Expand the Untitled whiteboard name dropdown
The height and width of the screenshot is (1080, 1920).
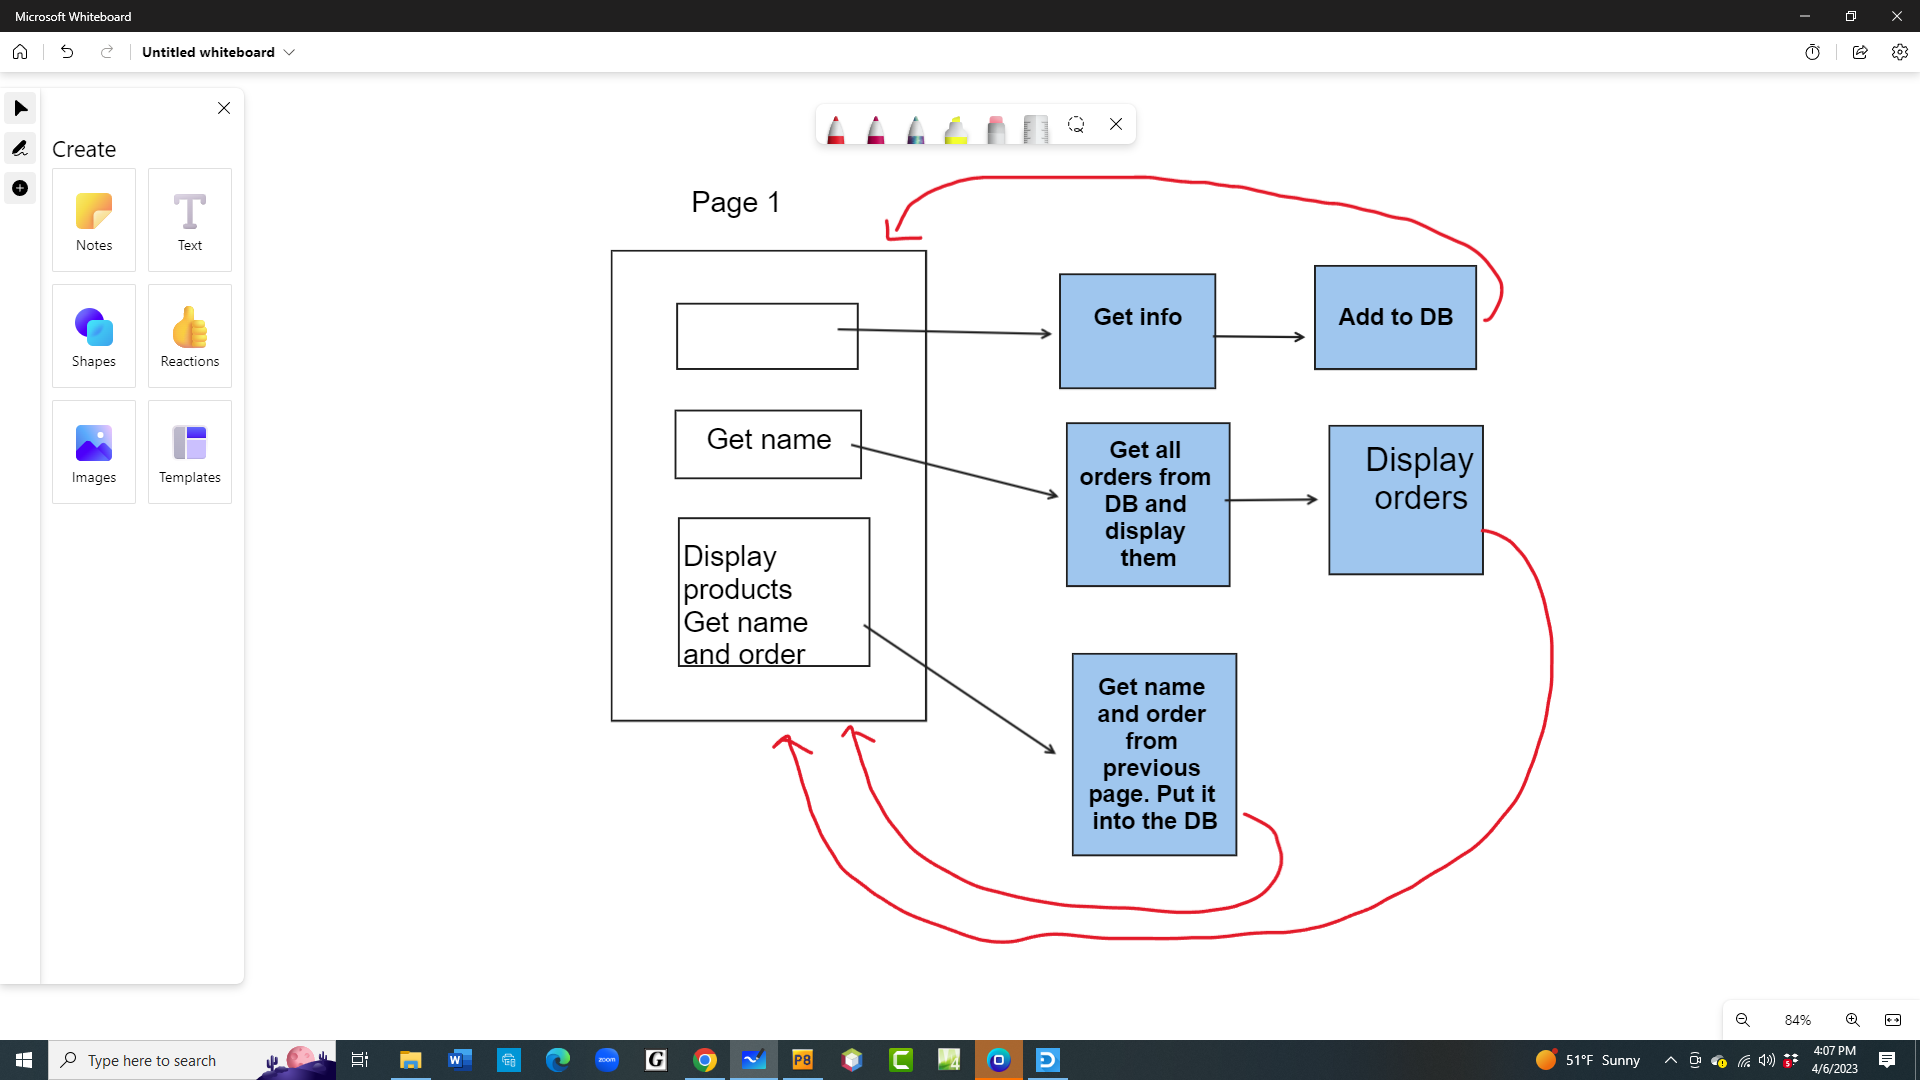pos(289,52)
